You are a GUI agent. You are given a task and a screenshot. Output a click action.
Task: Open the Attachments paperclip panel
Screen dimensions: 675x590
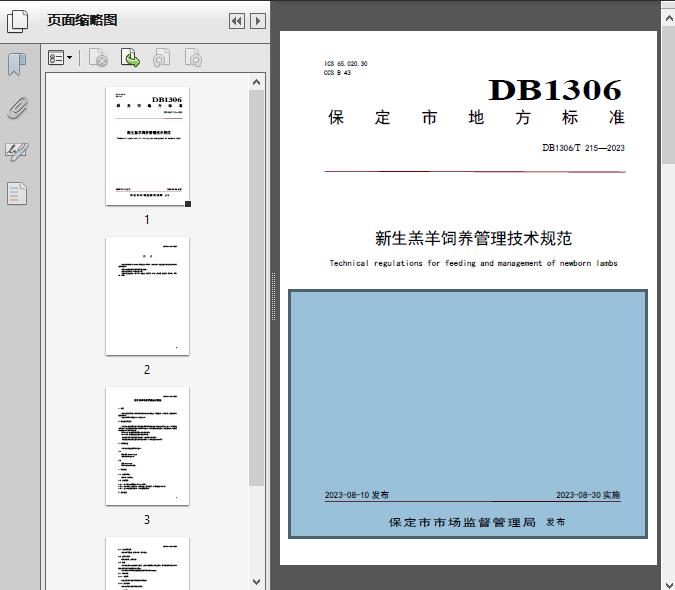click(x=17, y=108)
